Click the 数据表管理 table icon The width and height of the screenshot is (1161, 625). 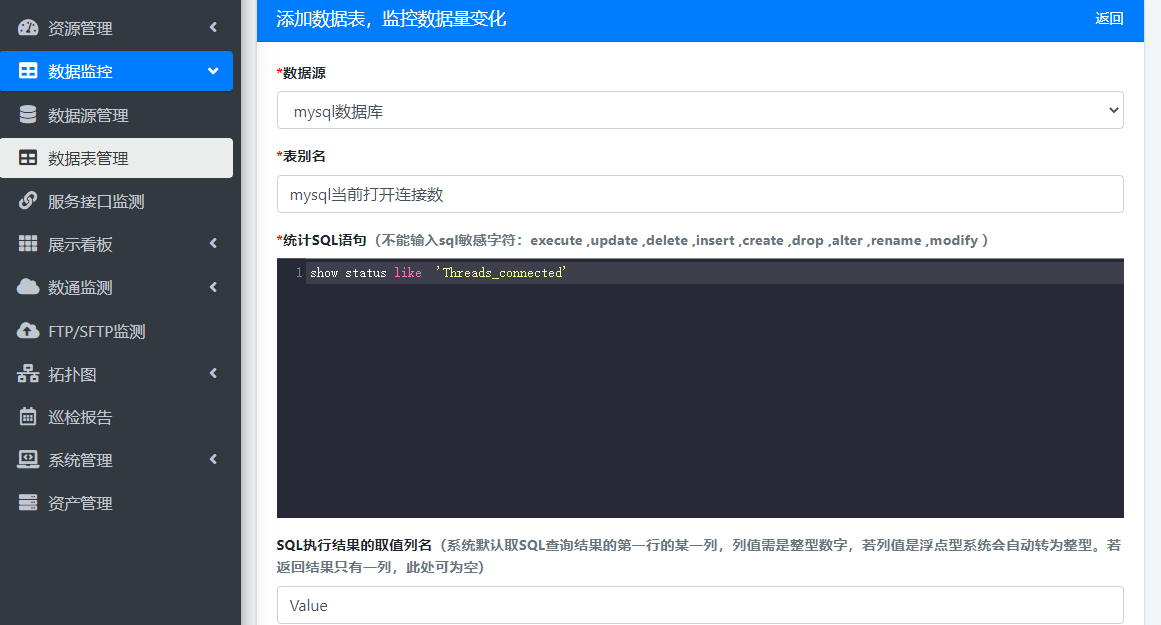coord(28,158)
